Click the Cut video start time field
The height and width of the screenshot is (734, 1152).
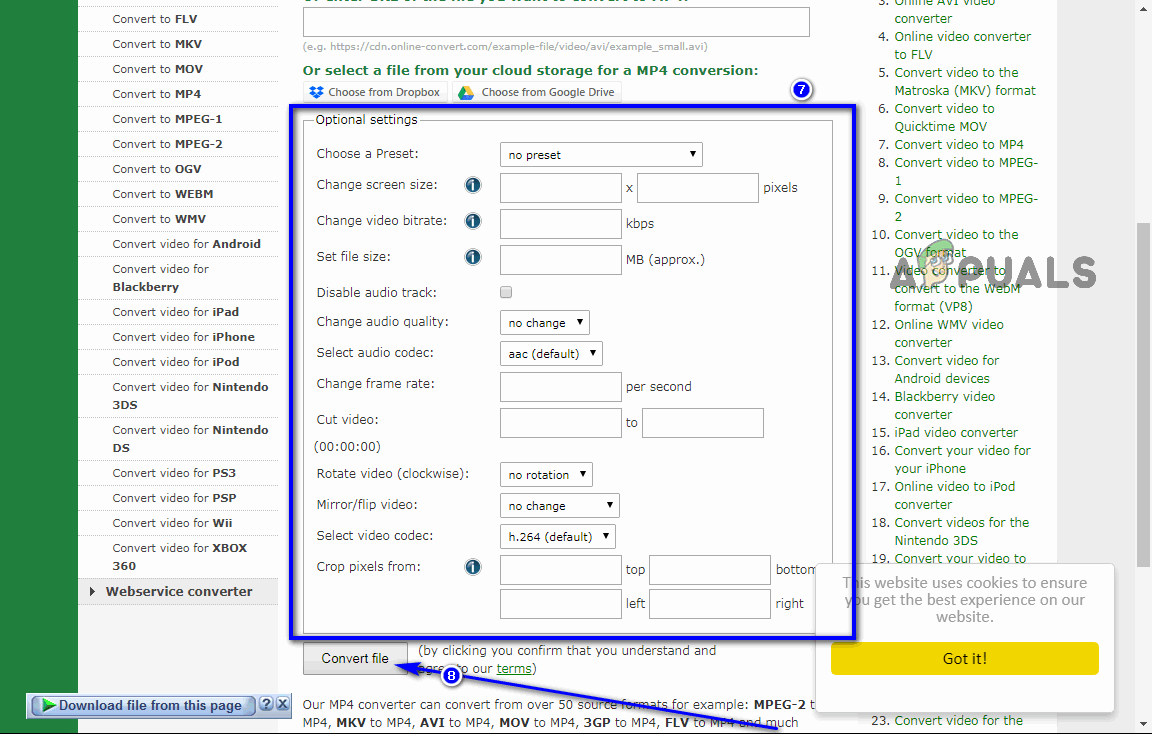click(x=561, y=423)
